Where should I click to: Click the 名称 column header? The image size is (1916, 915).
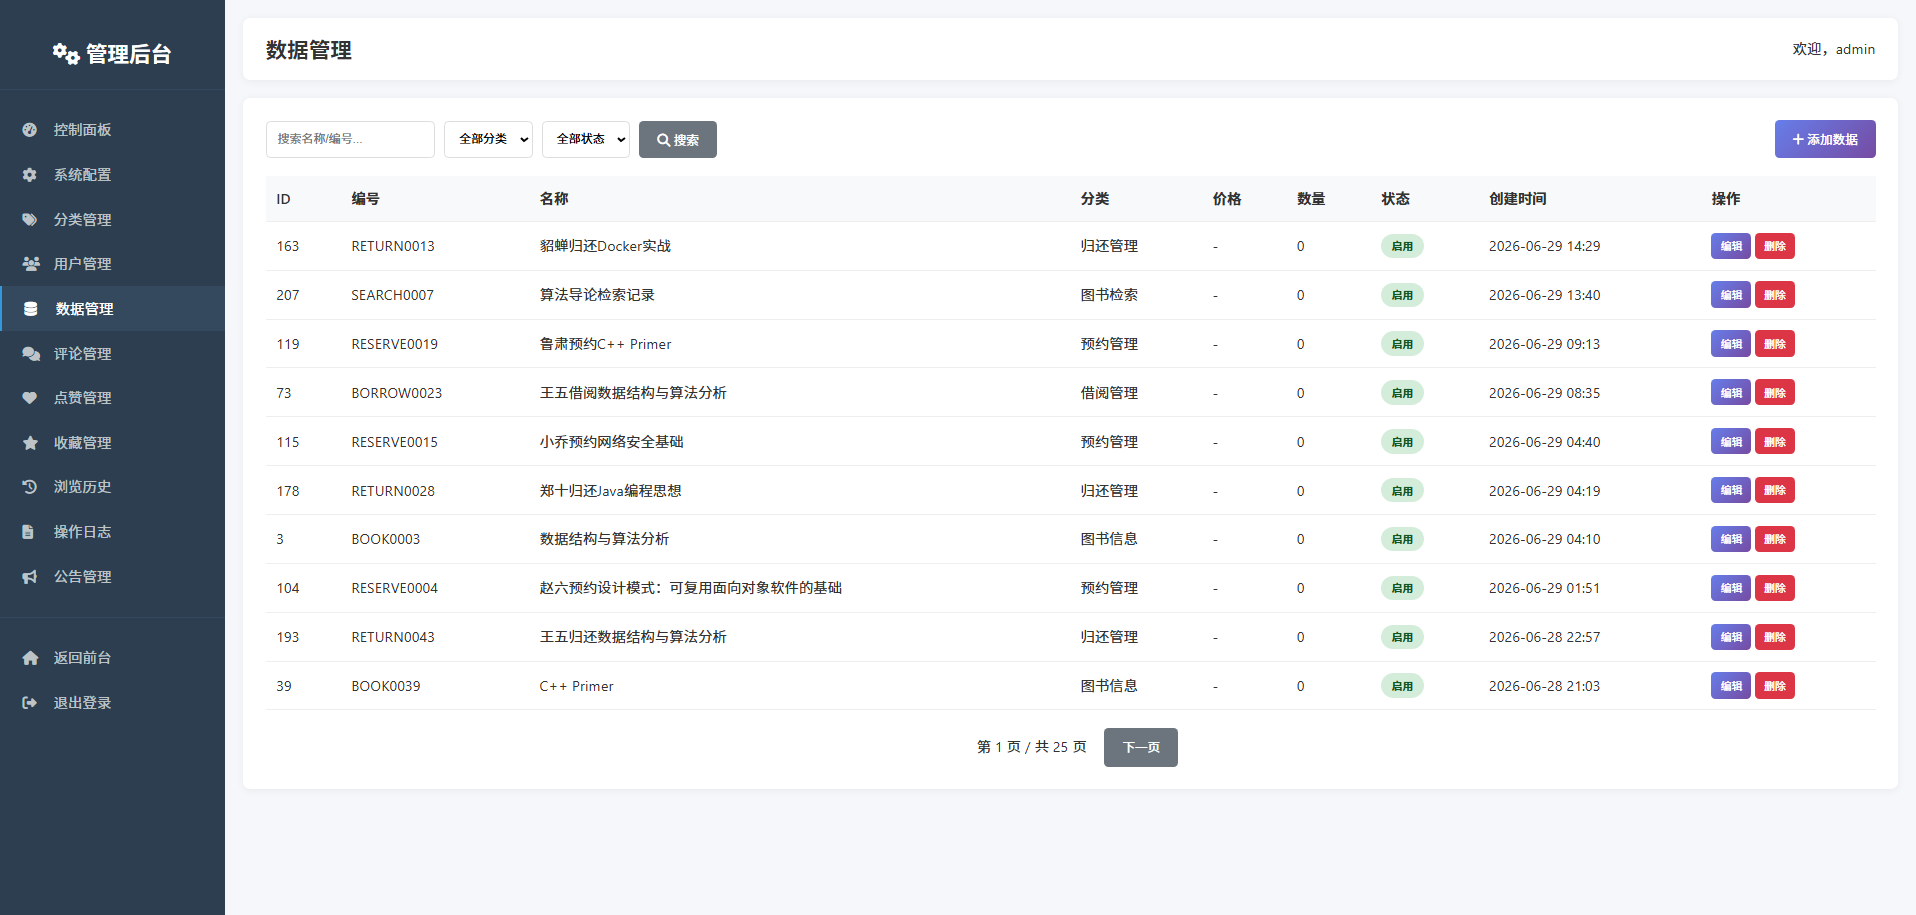554,199
